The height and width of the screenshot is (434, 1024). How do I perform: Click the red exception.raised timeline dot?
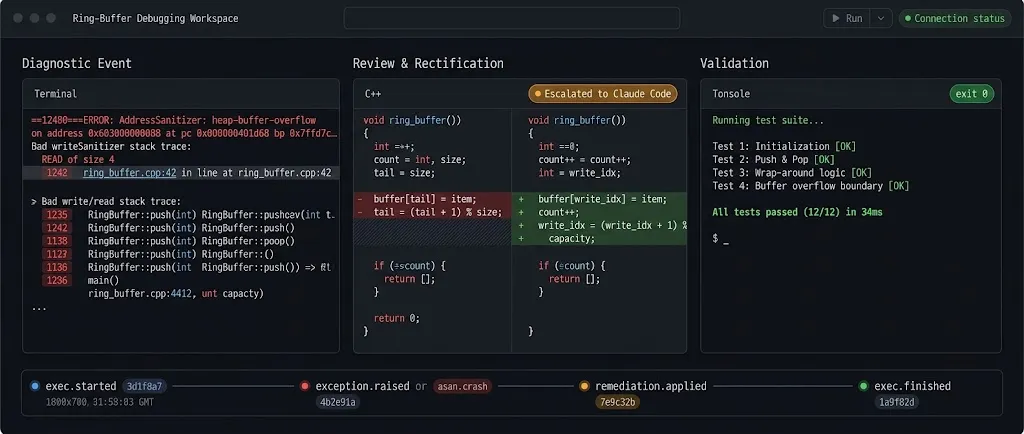point(304,386)
